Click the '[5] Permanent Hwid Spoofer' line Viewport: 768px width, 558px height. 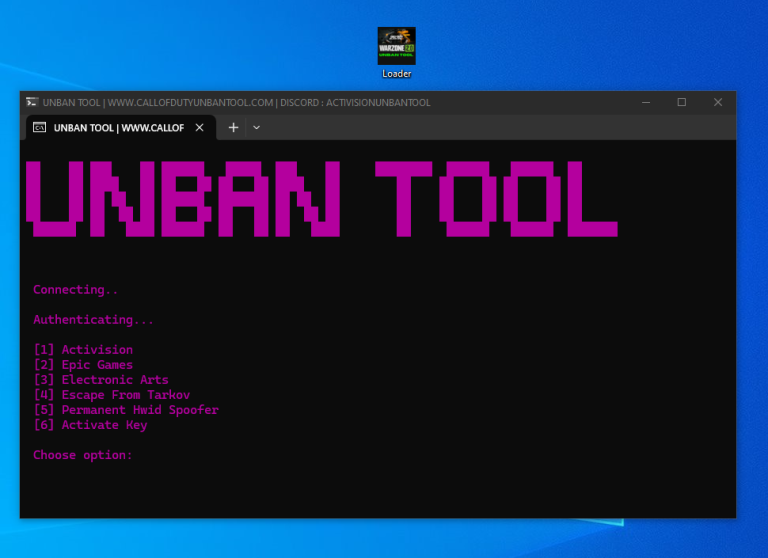(x=126, y=410)
